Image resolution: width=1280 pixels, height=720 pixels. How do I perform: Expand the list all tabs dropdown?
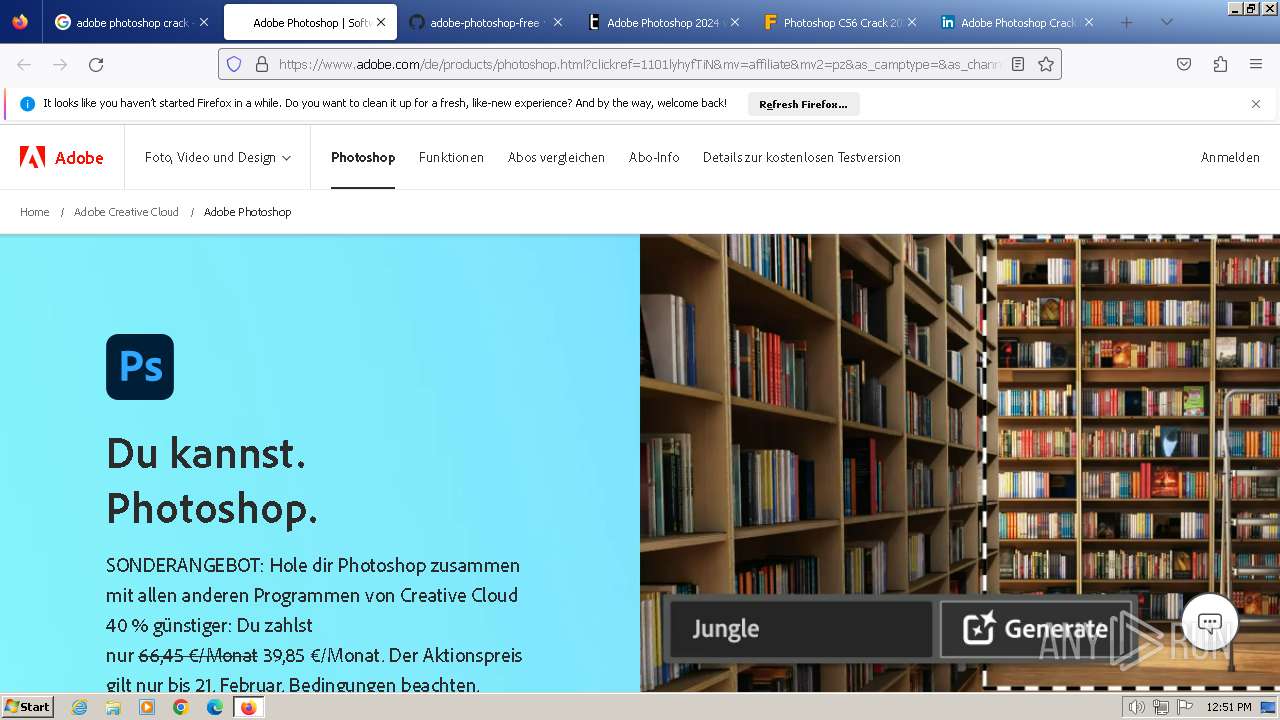[1166, 22]
